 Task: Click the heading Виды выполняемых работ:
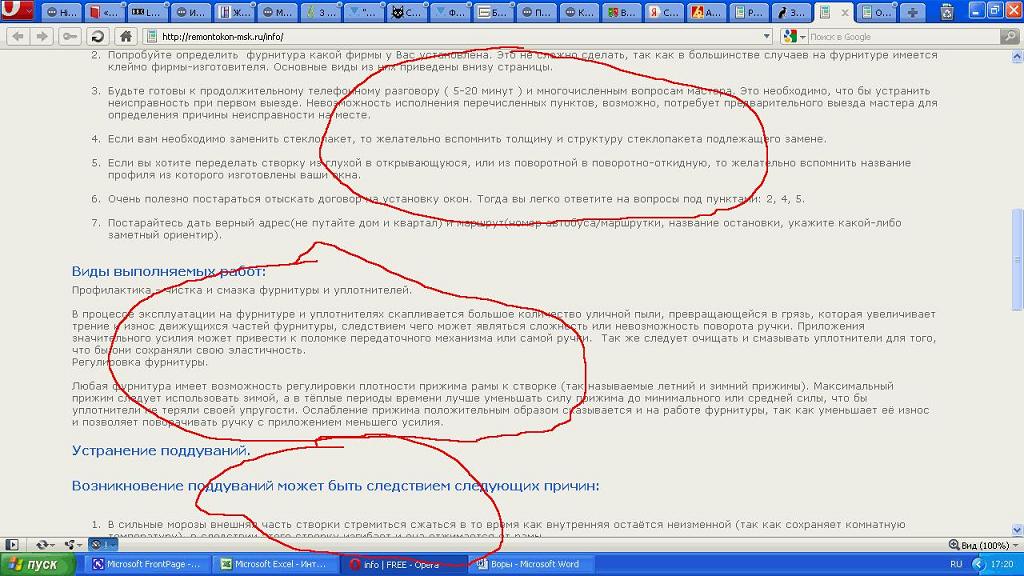pyautogui.click(x=168, y=271)
